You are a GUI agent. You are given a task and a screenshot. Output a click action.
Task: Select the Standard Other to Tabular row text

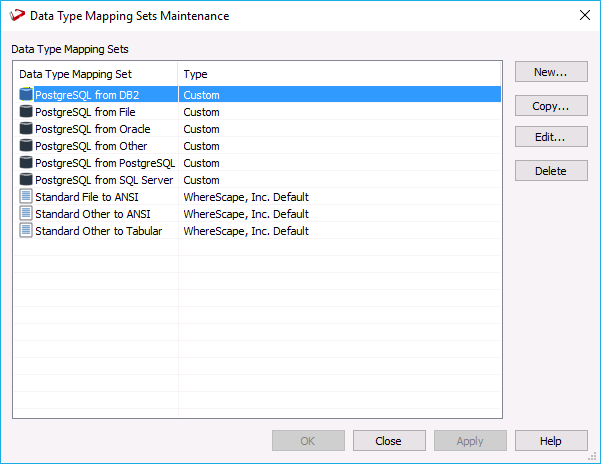coord(98,231)
